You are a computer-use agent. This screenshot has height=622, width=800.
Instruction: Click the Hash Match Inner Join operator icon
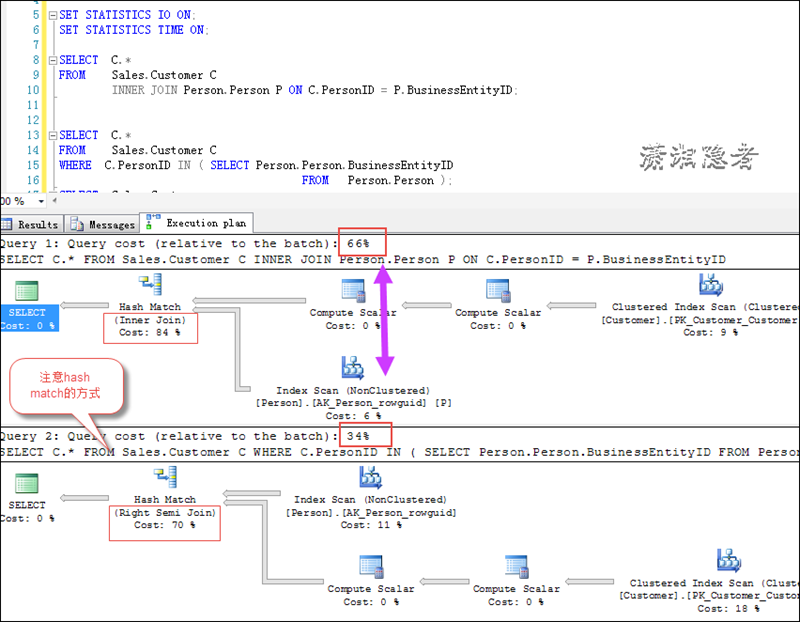tap(151, 286)
